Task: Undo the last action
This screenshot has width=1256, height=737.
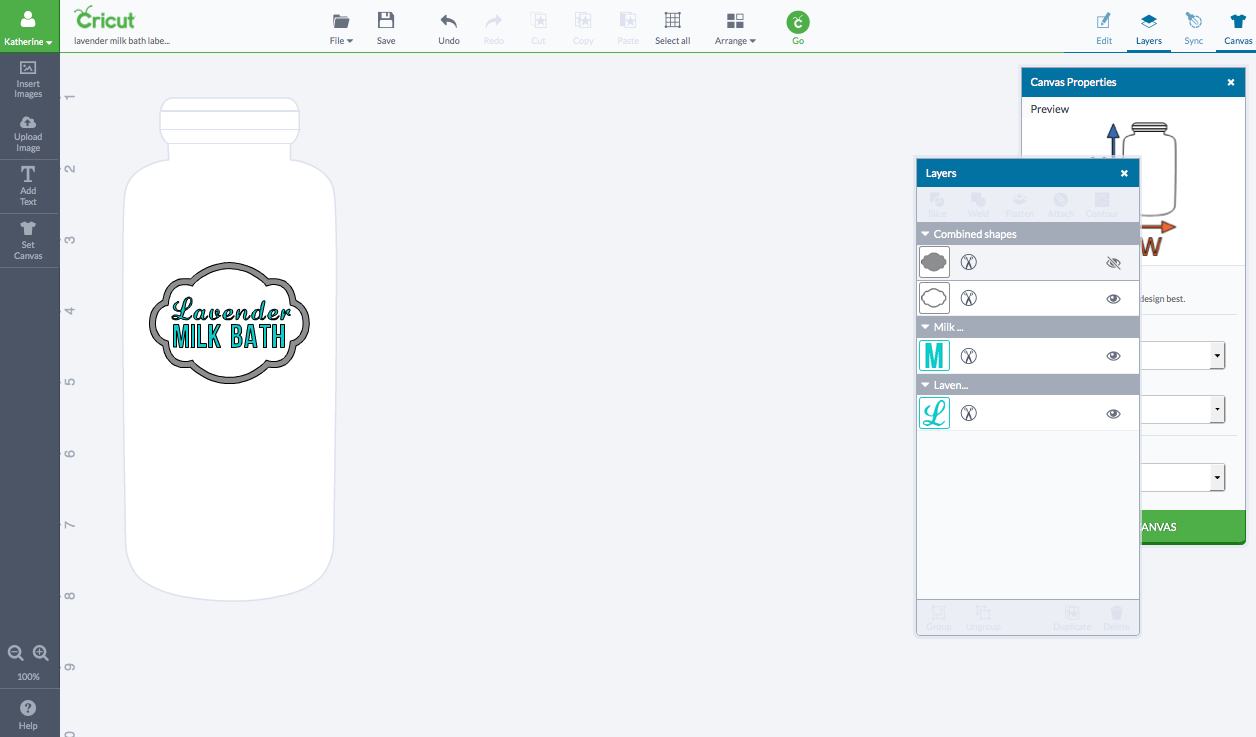Action: [x=449, y=28]
